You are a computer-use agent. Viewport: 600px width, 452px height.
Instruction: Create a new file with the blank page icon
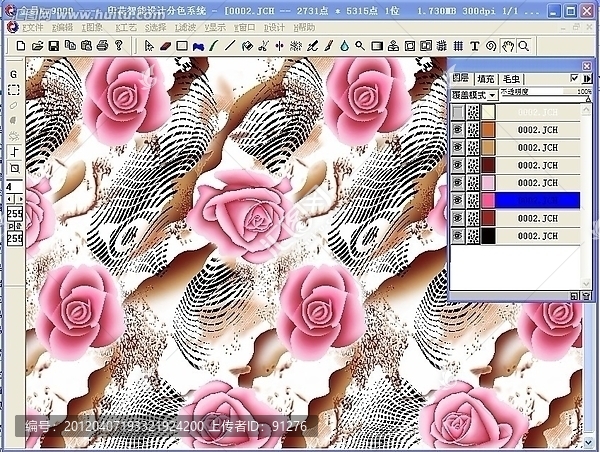(21, 46)
